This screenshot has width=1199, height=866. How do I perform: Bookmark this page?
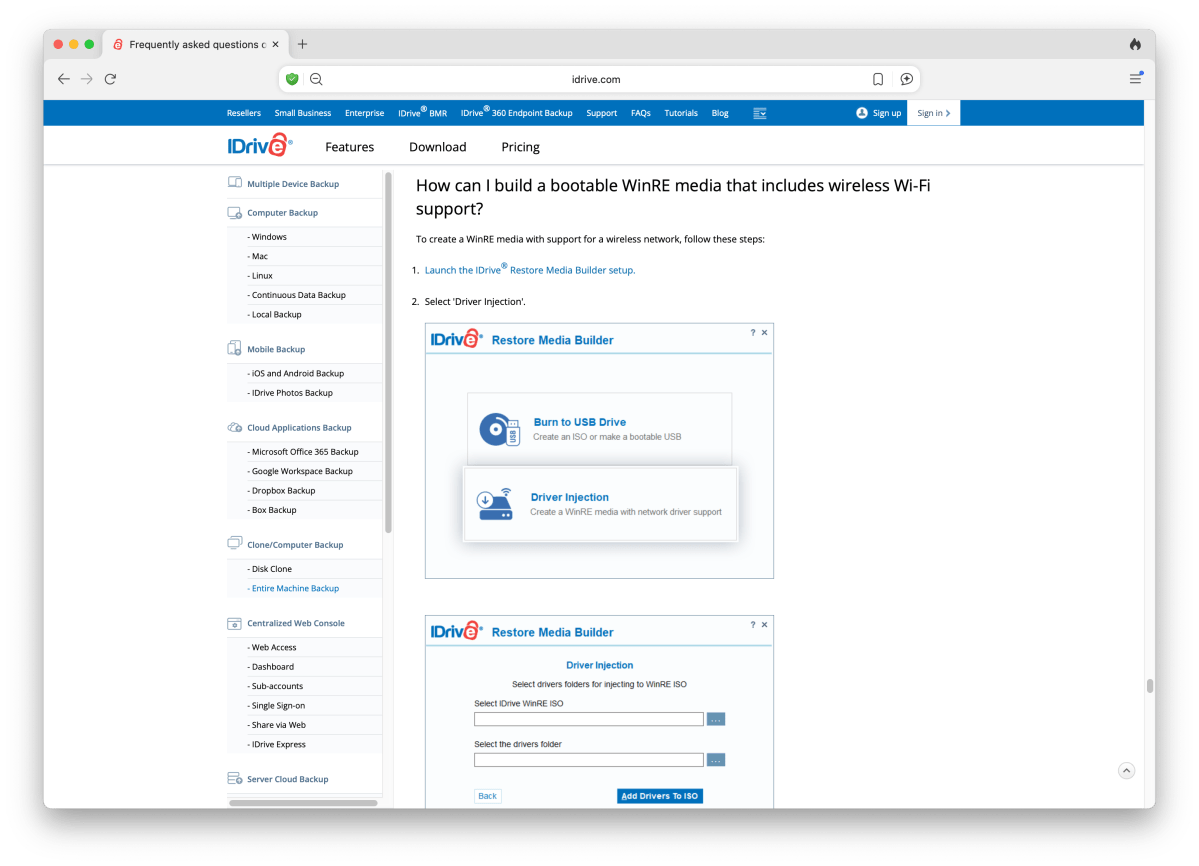[878, 79]
